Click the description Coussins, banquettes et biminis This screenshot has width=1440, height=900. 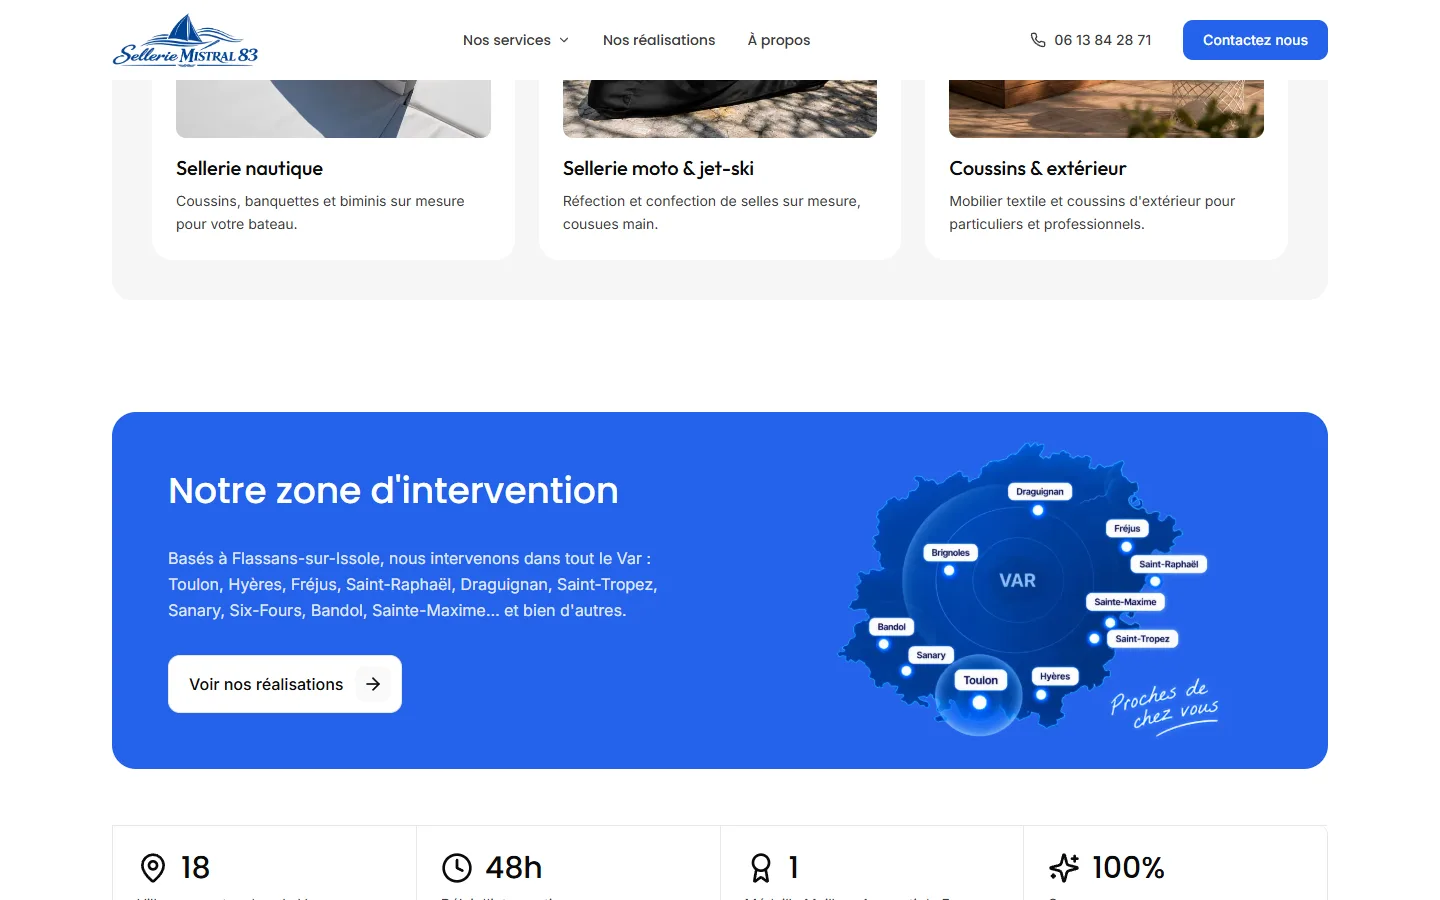[x=320, y=212]
